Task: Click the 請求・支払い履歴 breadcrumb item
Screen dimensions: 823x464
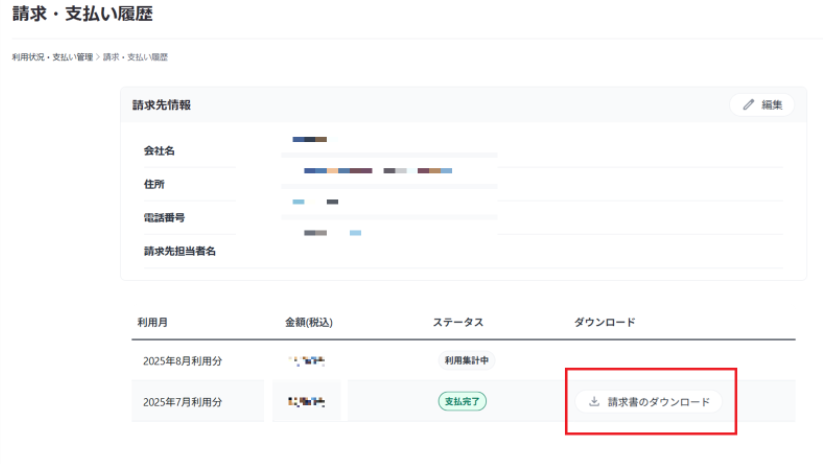Action: (x=135, y=57)
